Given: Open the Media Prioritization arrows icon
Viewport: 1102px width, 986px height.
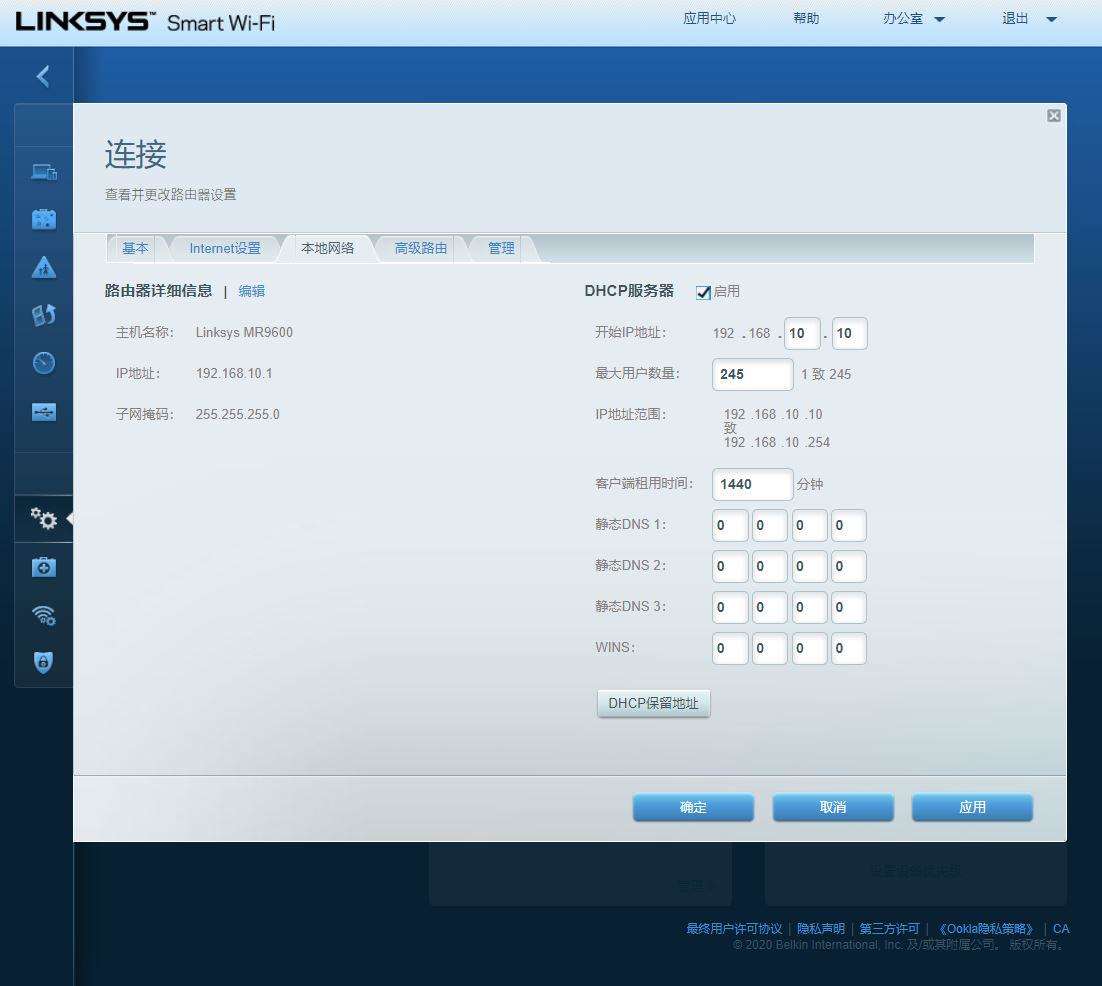Looking at the screenshot, I should pos(44,315).
